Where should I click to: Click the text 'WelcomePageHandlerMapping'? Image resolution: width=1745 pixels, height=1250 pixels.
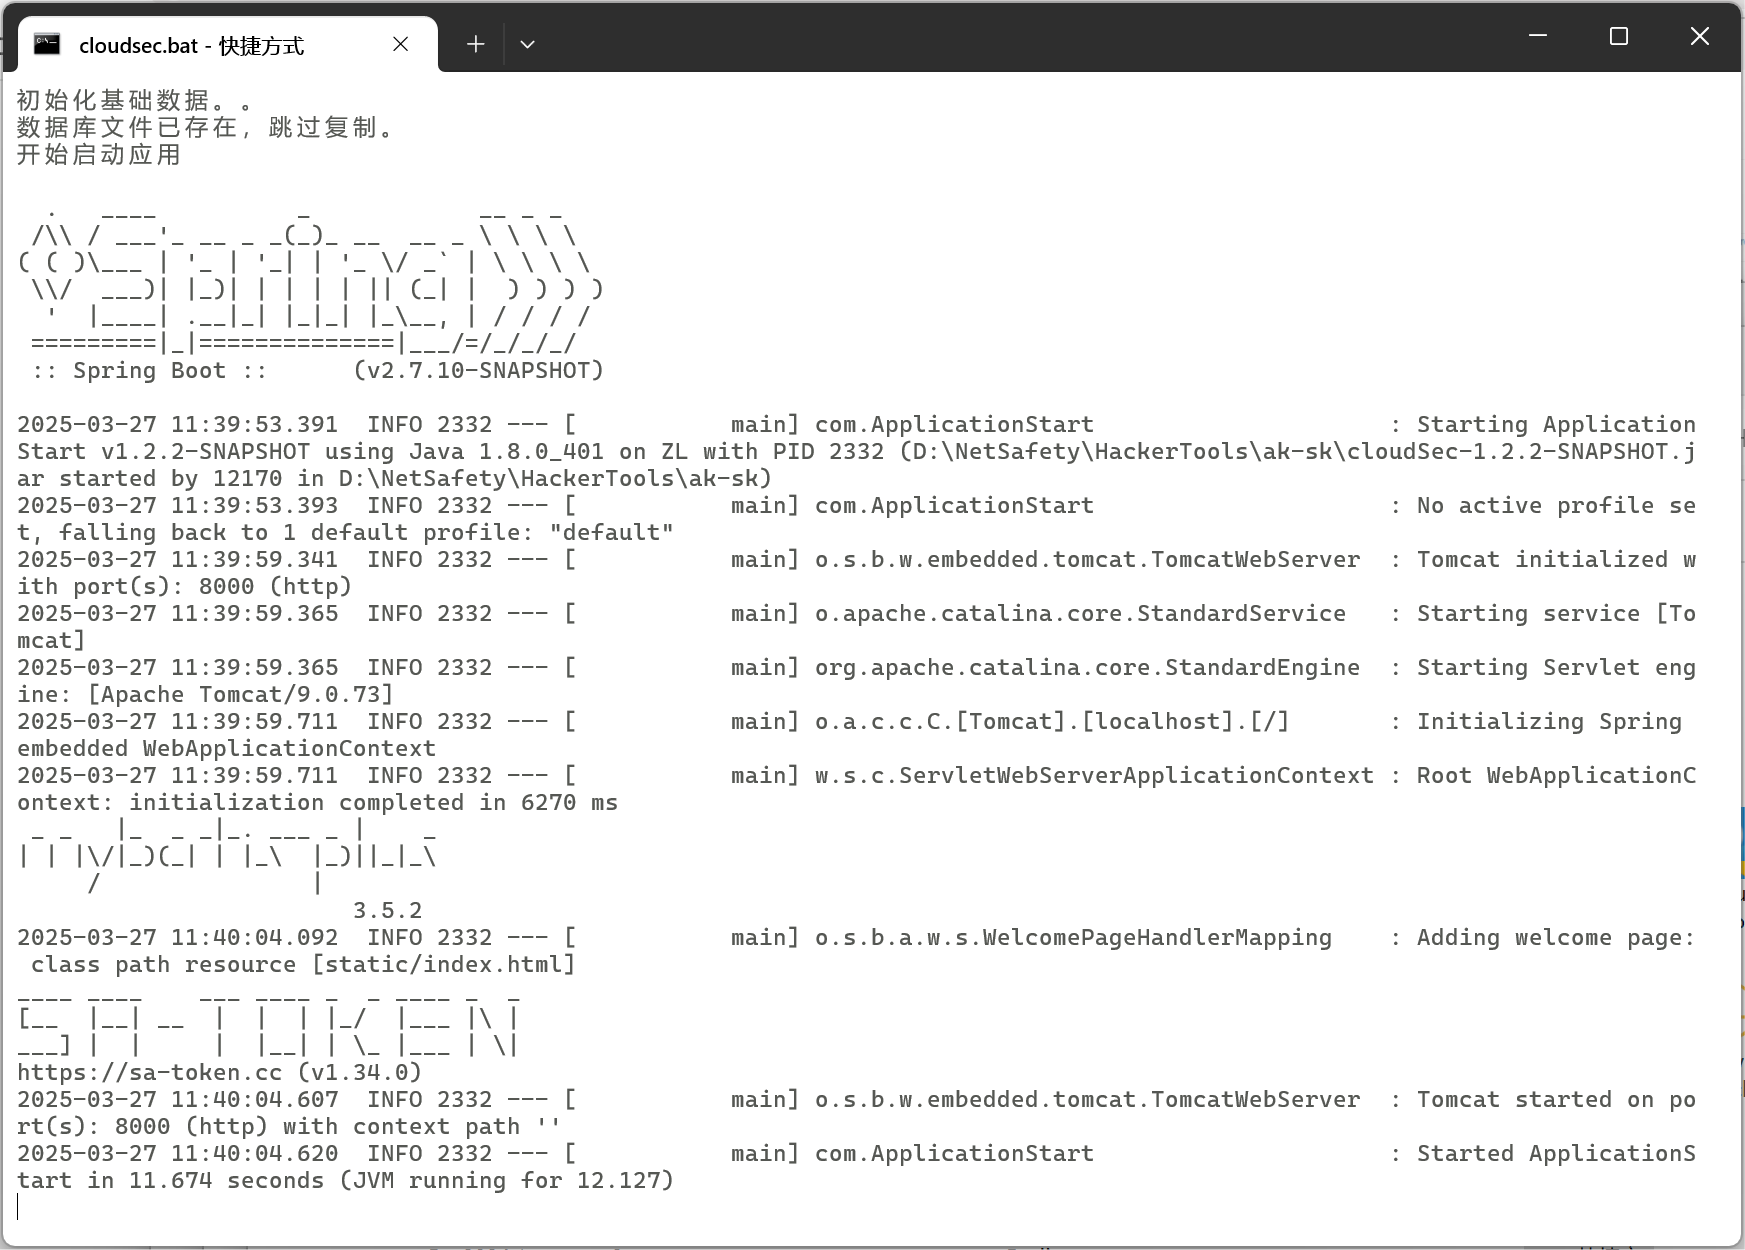coord(1157,938)
